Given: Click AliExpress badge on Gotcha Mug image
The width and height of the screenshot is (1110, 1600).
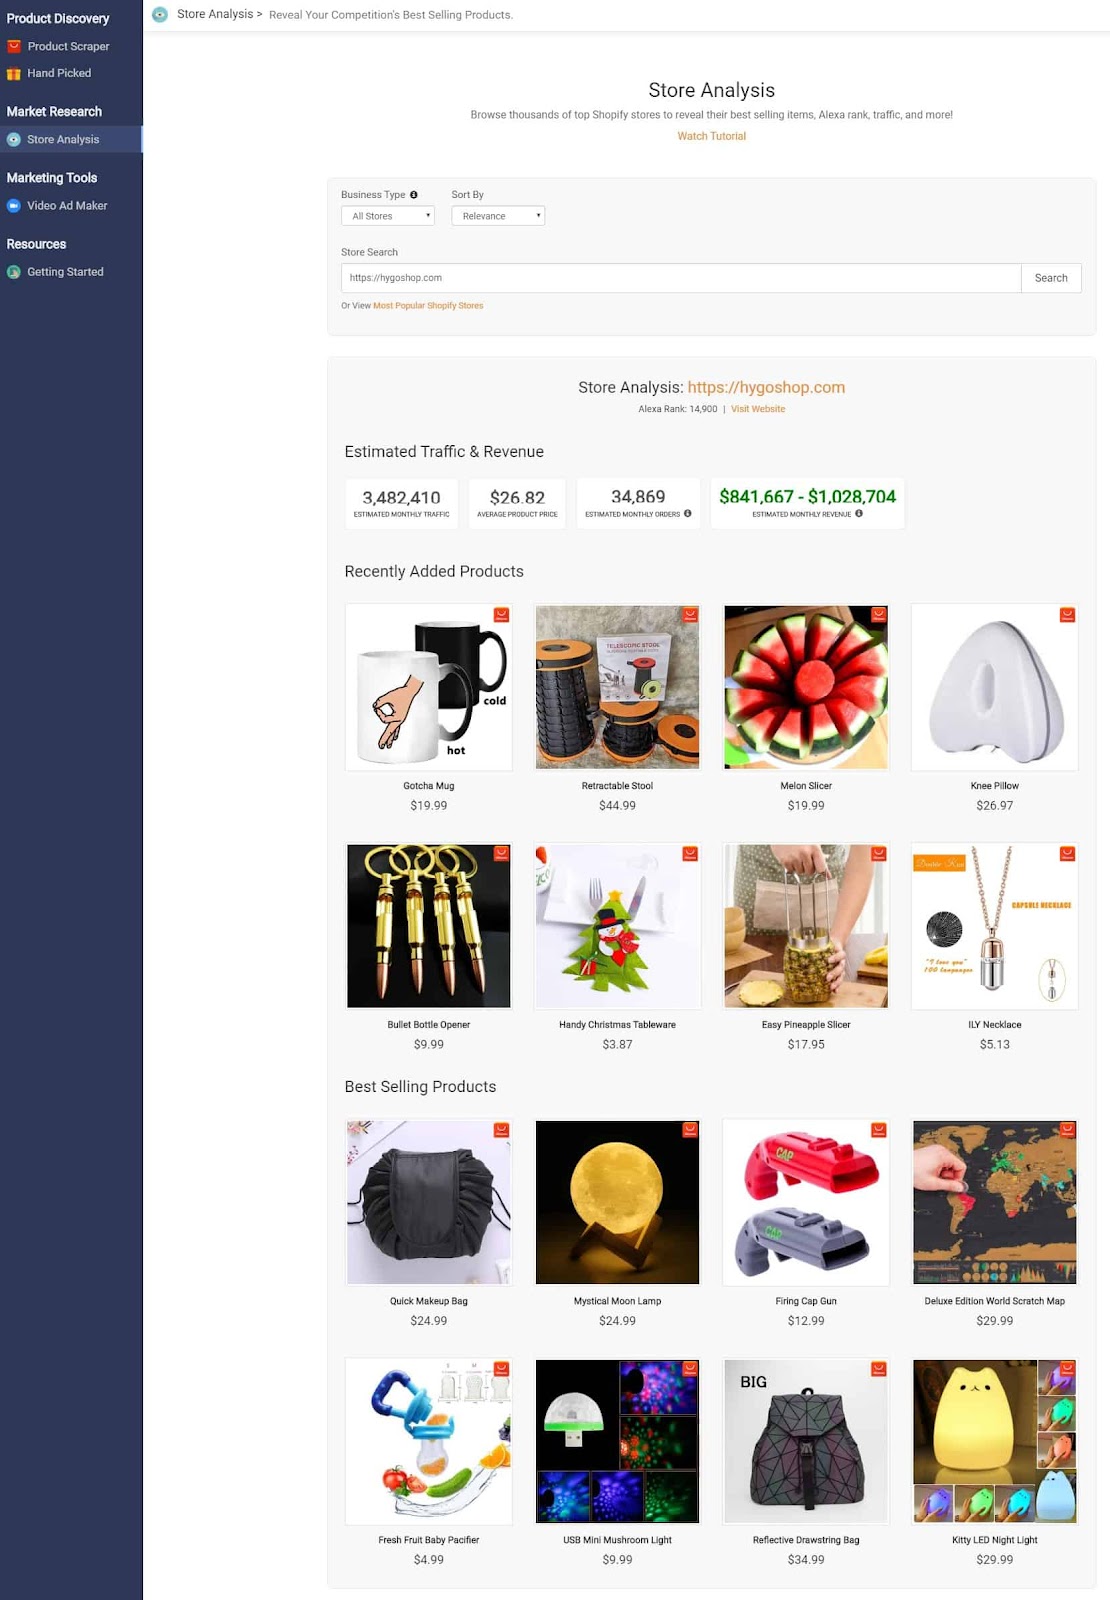Looking at the screenshot, I should coord(502,615).
